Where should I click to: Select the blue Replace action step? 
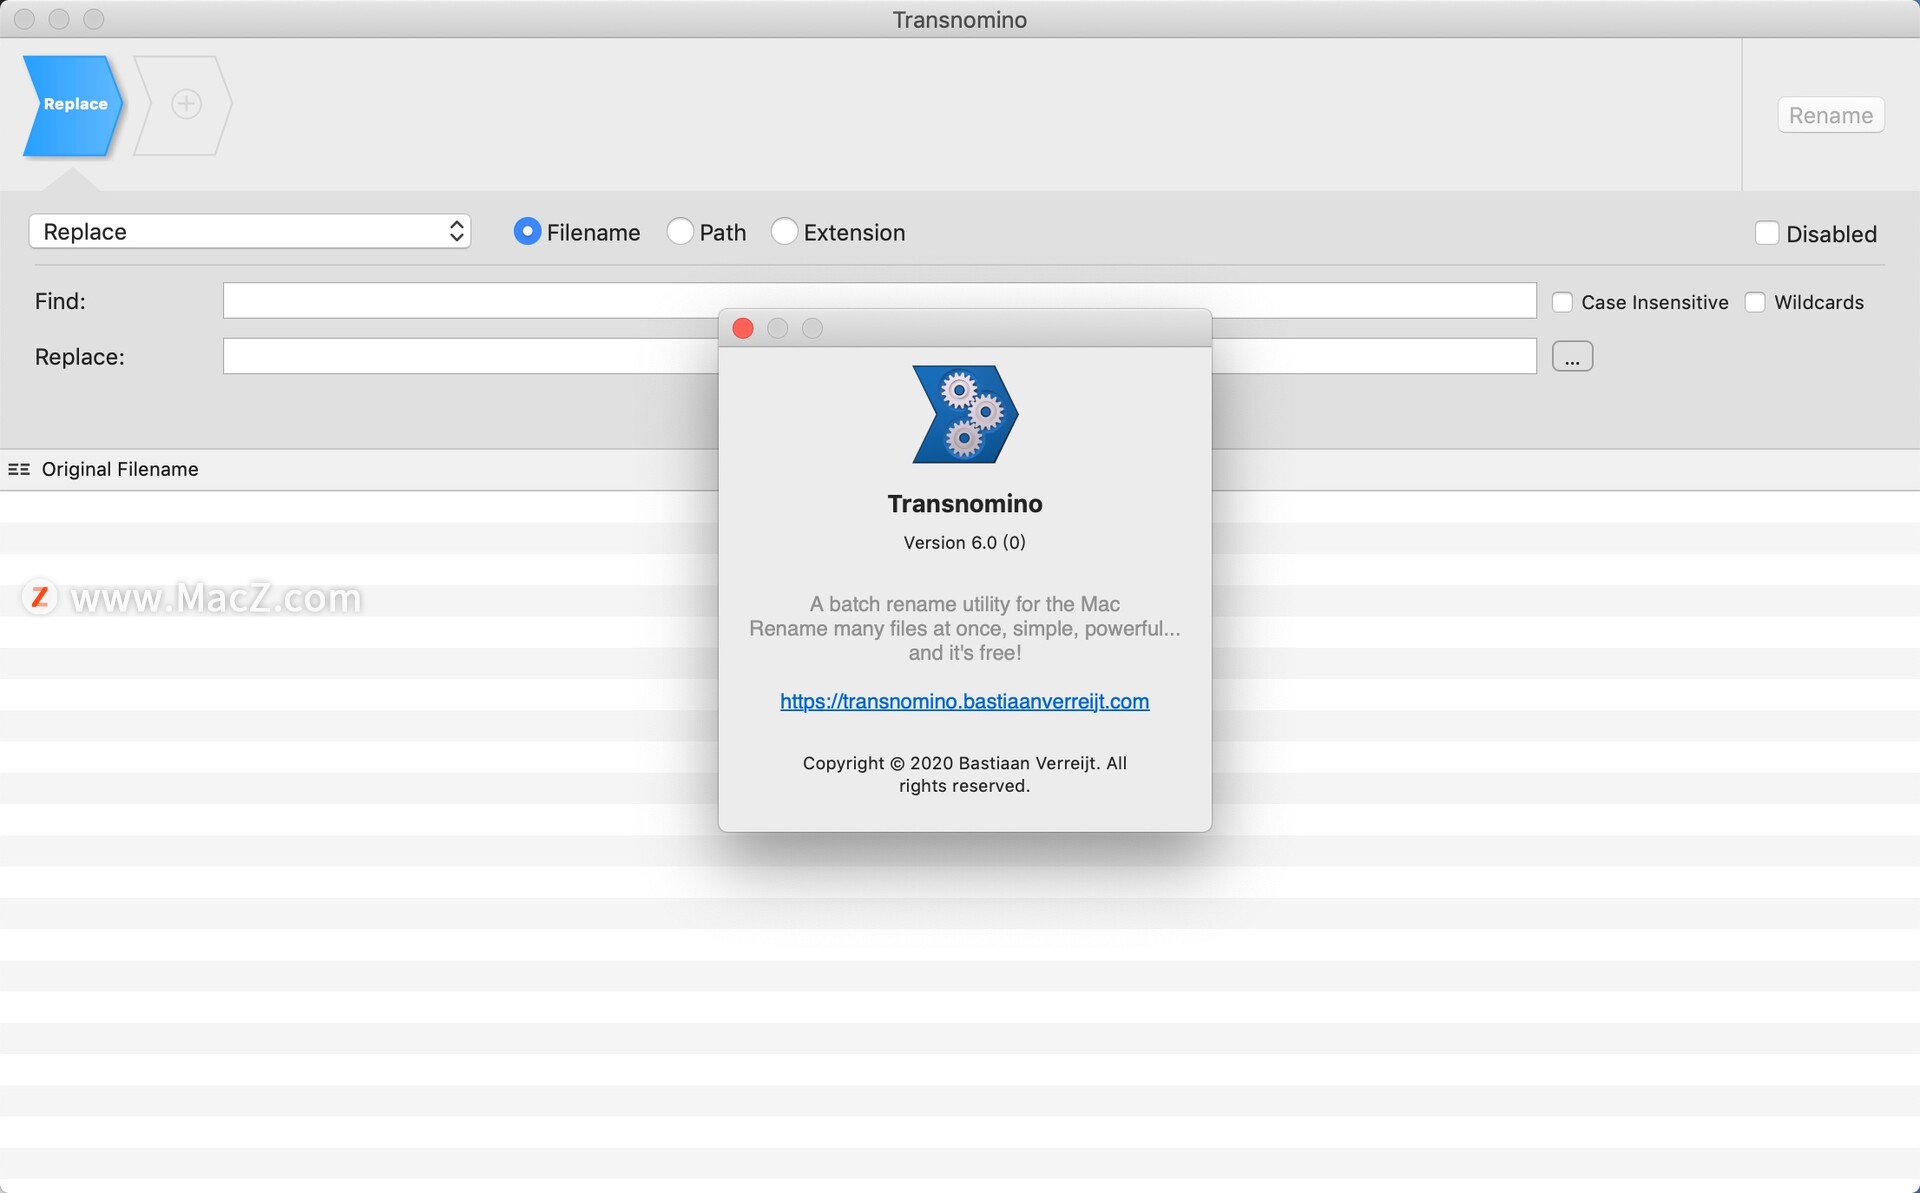point(73,105)
